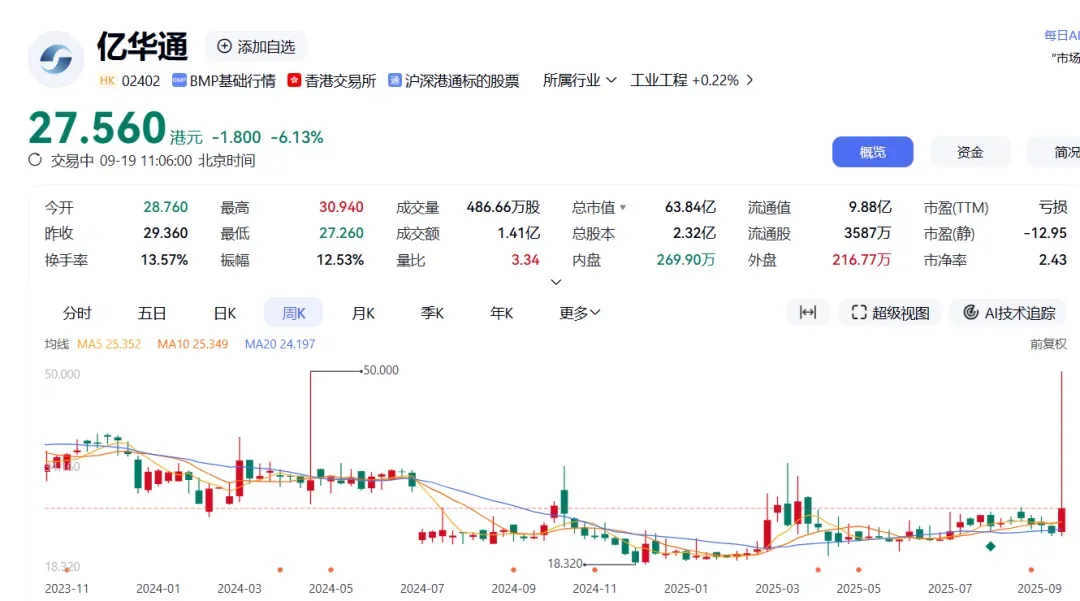Screen dimensions: 1080x601
Task: Switch to 五日 chart
Action: click(x=152, y=313)
